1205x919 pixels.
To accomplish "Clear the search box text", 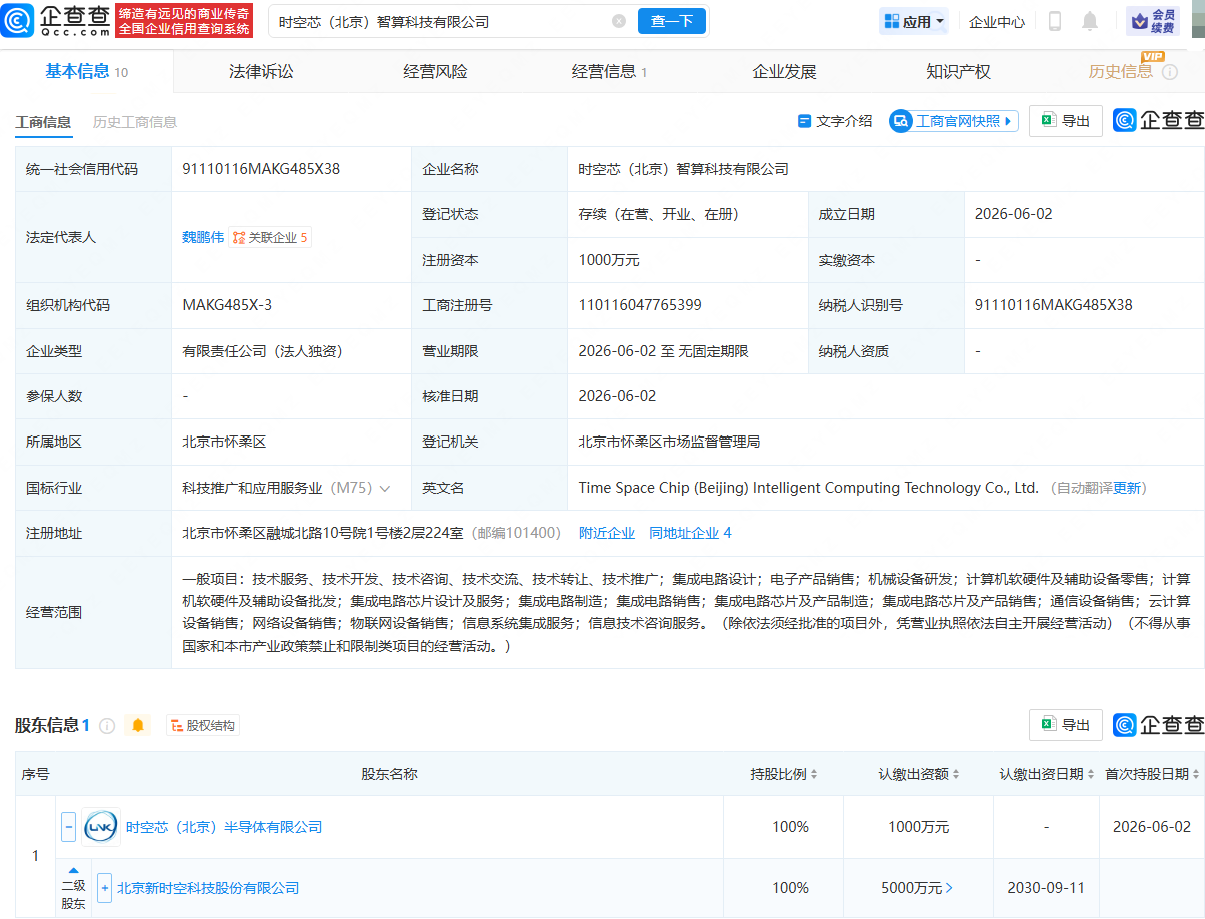I will pos(619,21).
